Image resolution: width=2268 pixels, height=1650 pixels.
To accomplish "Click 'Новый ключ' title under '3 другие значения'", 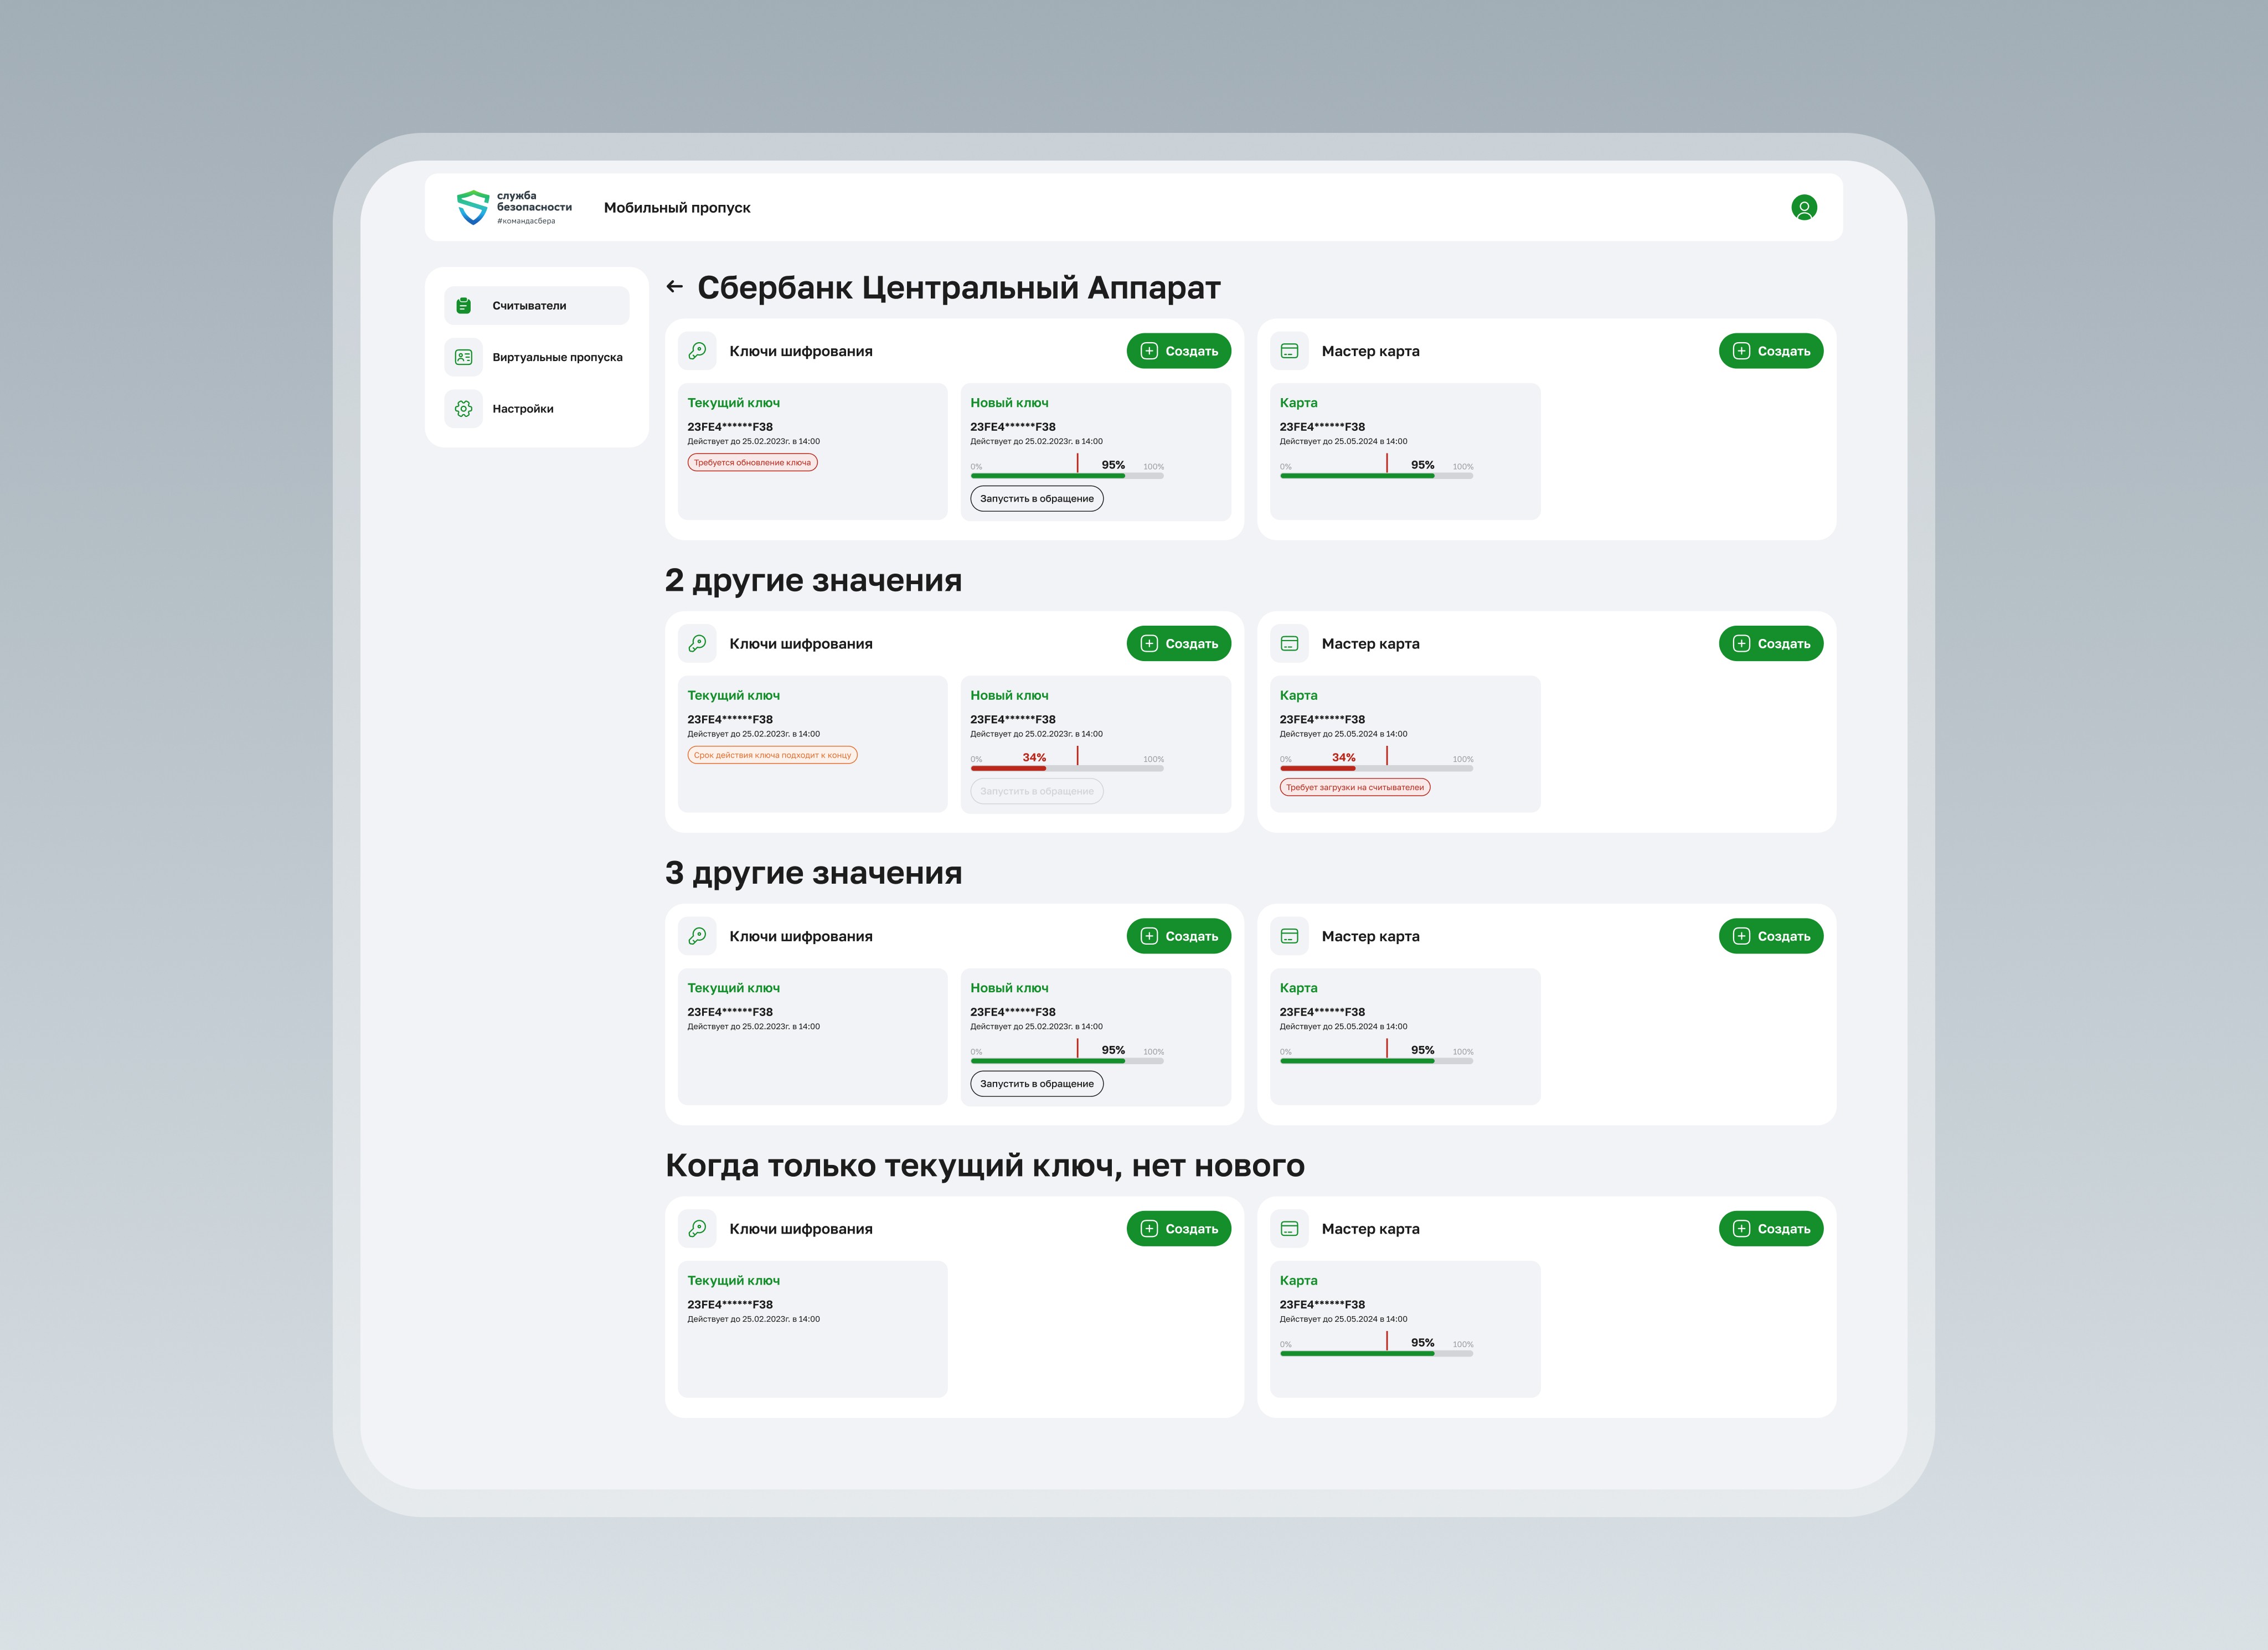I will tap(1009, 988).
